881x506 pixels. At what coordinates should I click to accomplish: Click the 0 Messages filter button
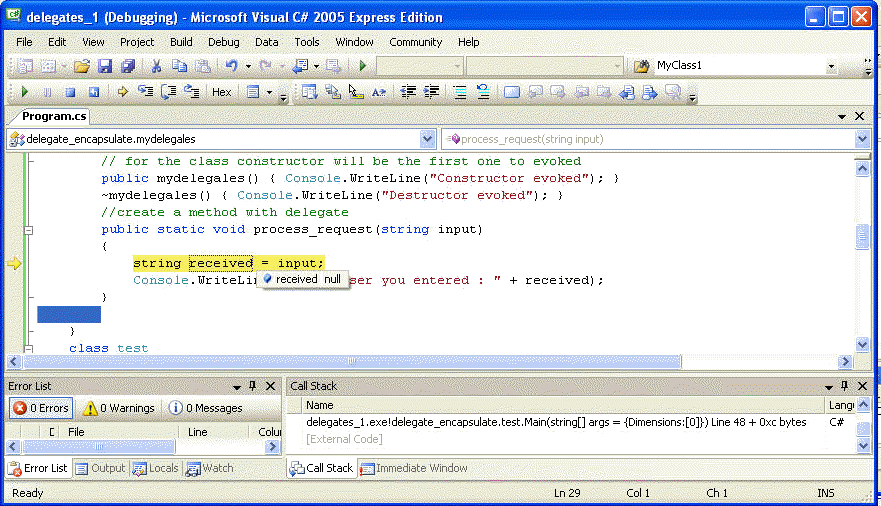[x=205, y=408]
